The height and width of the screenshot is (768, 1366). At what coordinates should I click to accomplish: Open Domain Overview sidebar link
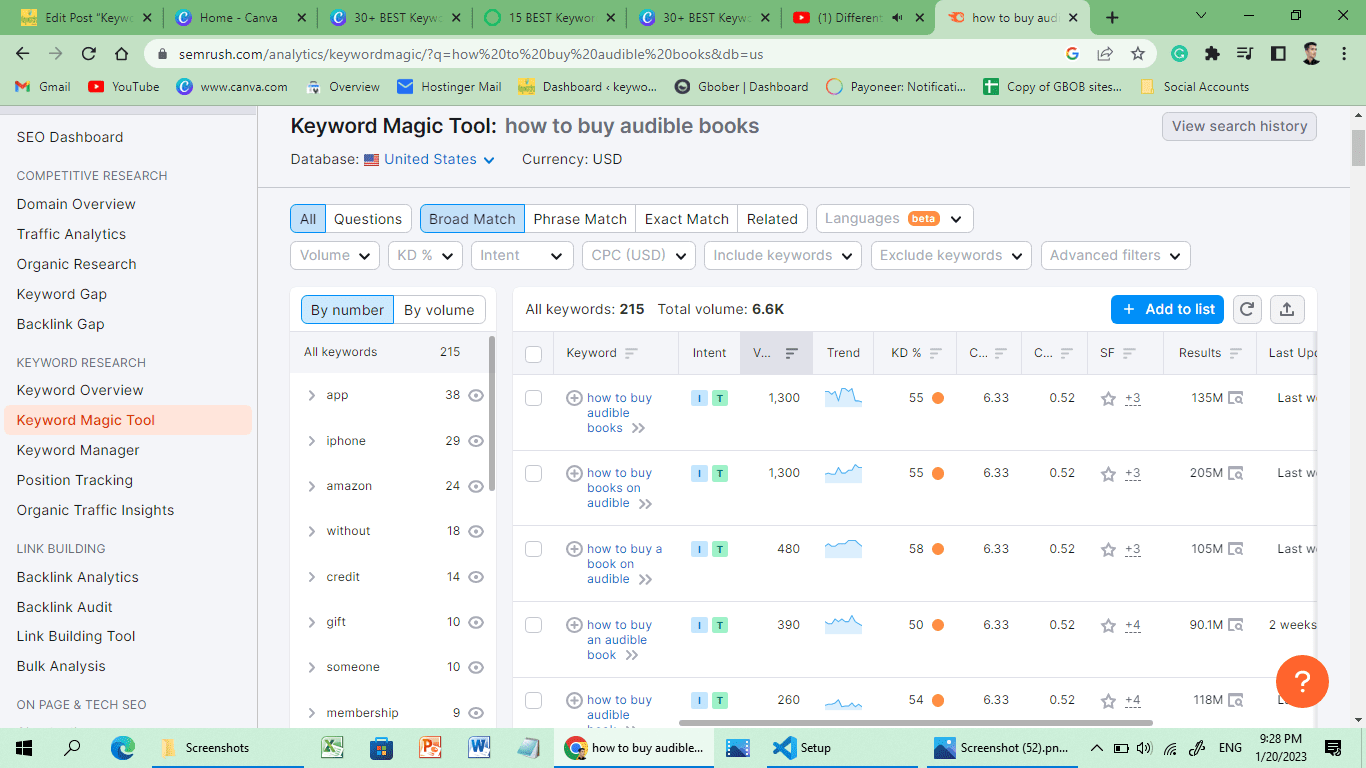[76, 204]
